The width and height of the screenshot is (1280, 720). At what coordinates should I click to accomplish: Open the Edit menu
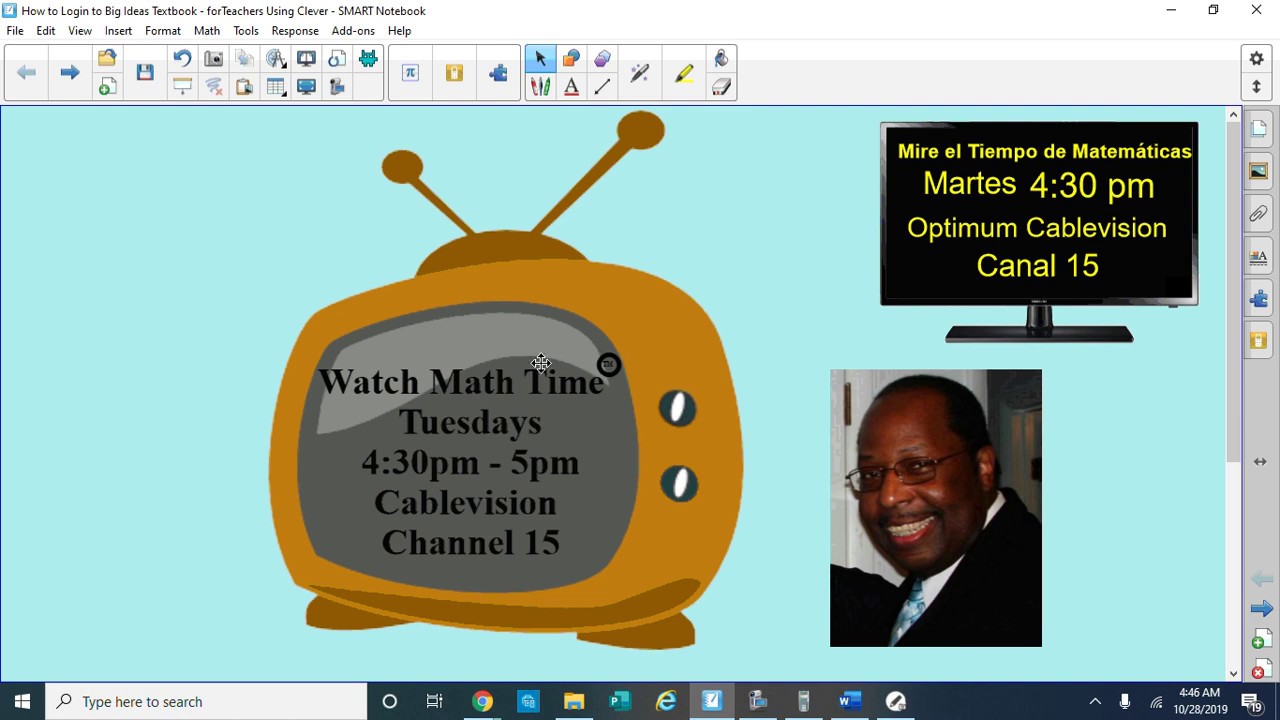click(x=46, y=31)
